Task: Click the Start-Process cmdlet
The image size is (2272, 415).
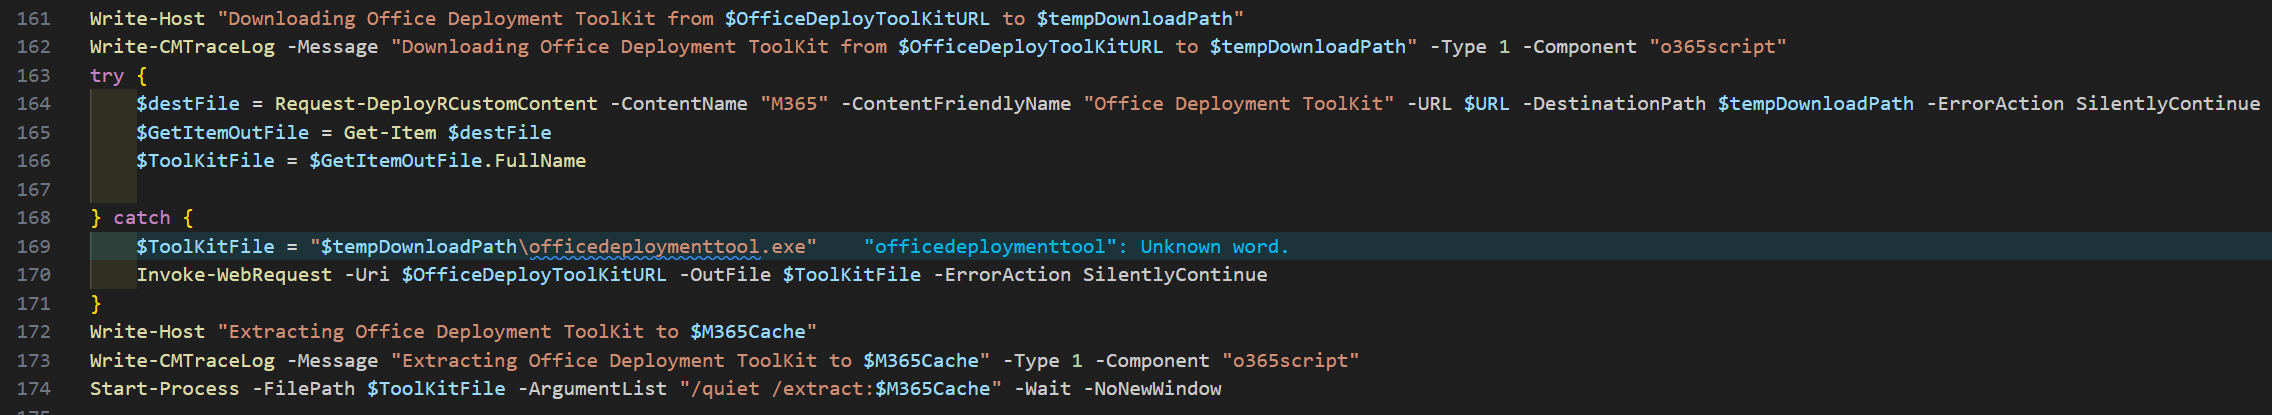Action: click(165, 389)
